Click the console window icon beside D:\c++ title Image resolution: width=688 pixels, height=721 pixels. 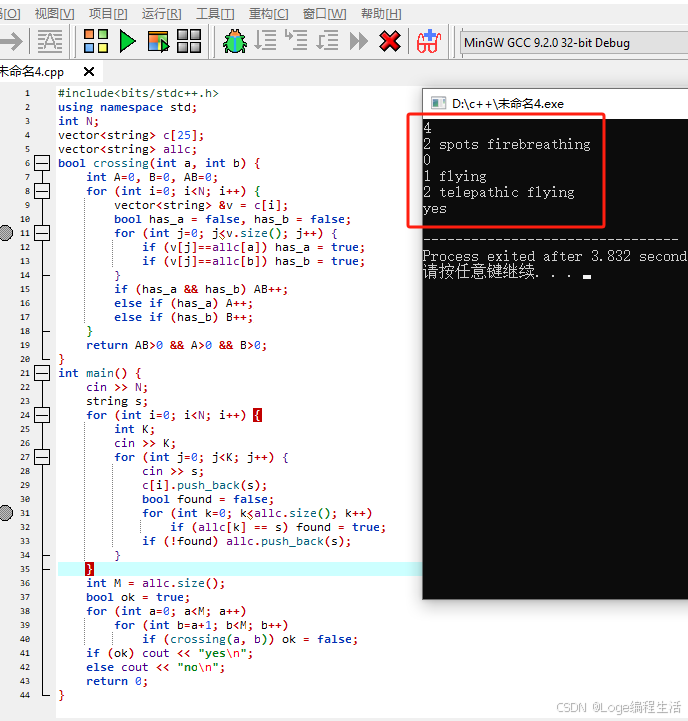tap(438, 103)
